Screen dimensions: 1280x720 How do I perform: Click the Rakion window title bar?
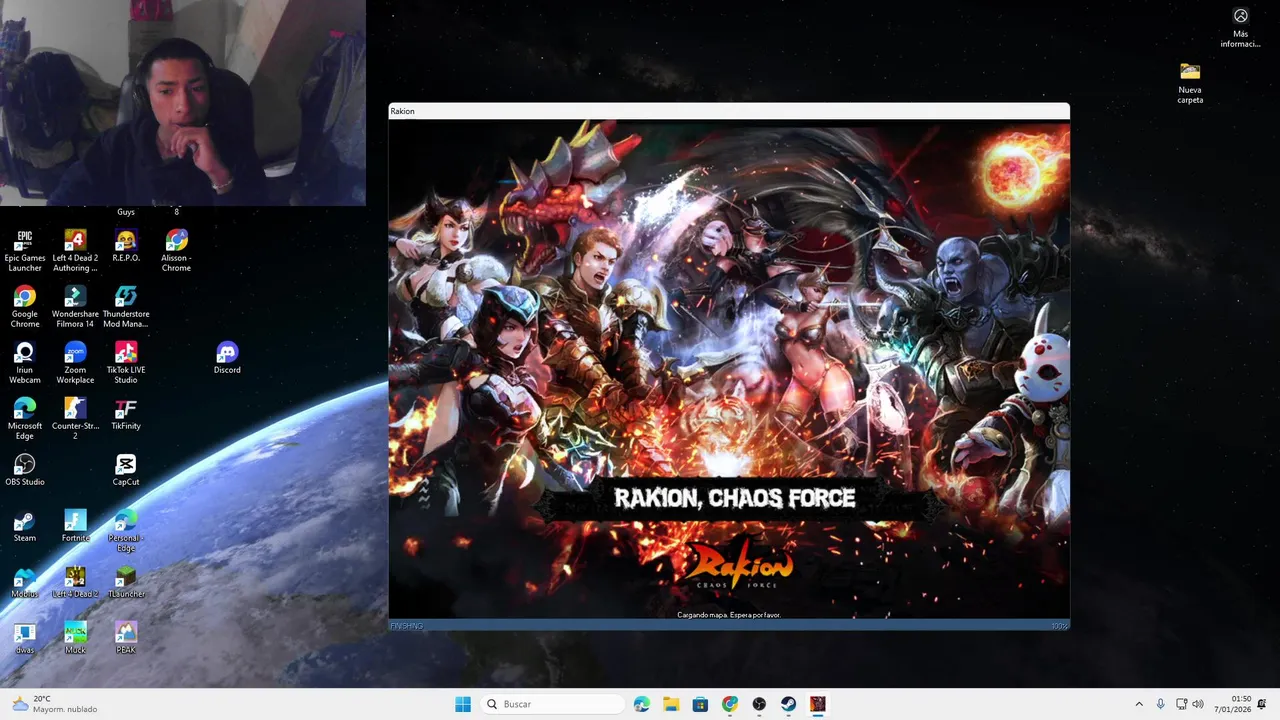[729, 111]
